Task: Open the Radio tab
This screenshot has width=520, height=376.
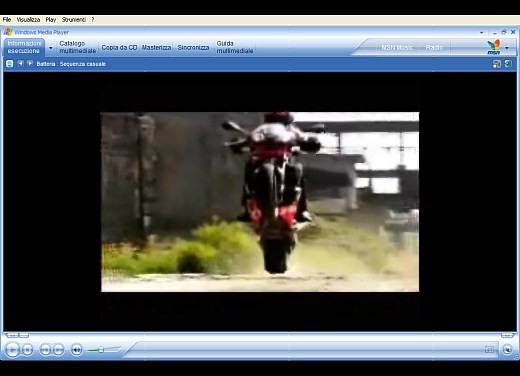Action: (x=434, y=48)
